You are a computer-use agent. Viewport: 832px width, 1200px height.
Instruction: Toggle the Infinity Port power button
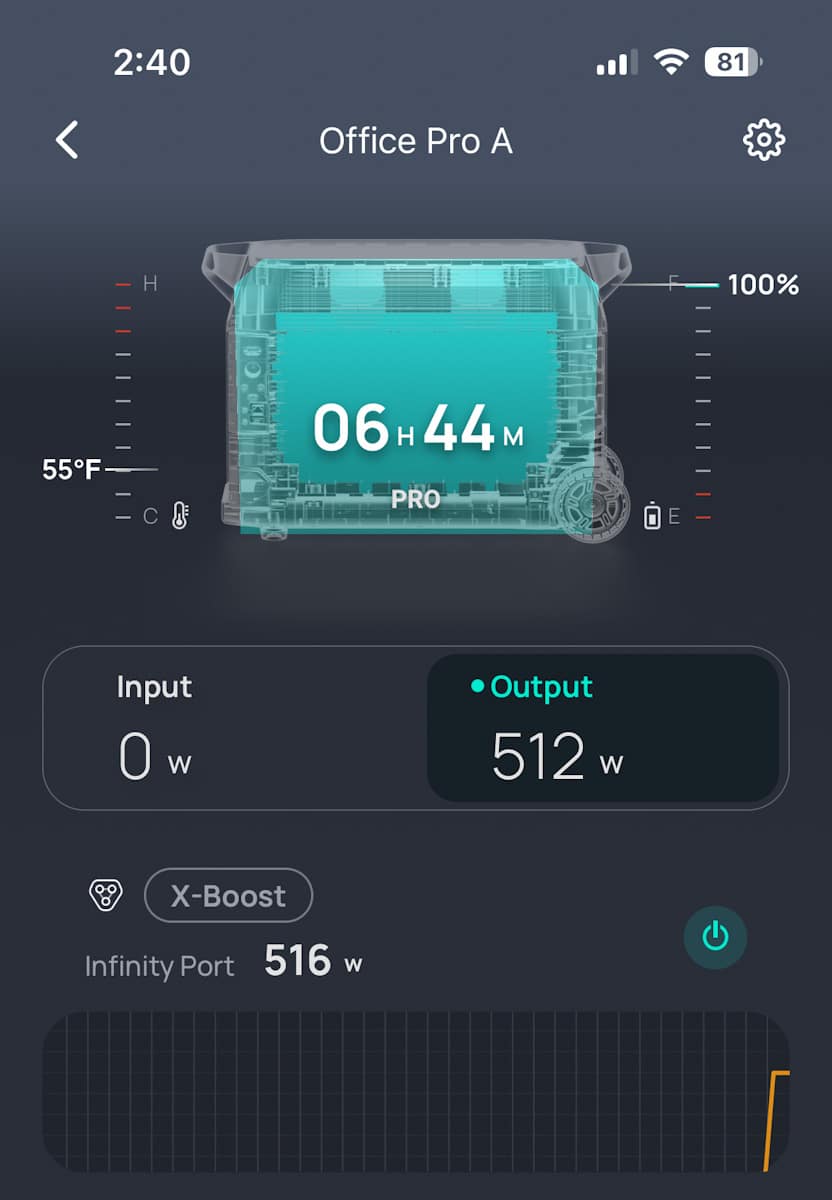tap(715, 937)
